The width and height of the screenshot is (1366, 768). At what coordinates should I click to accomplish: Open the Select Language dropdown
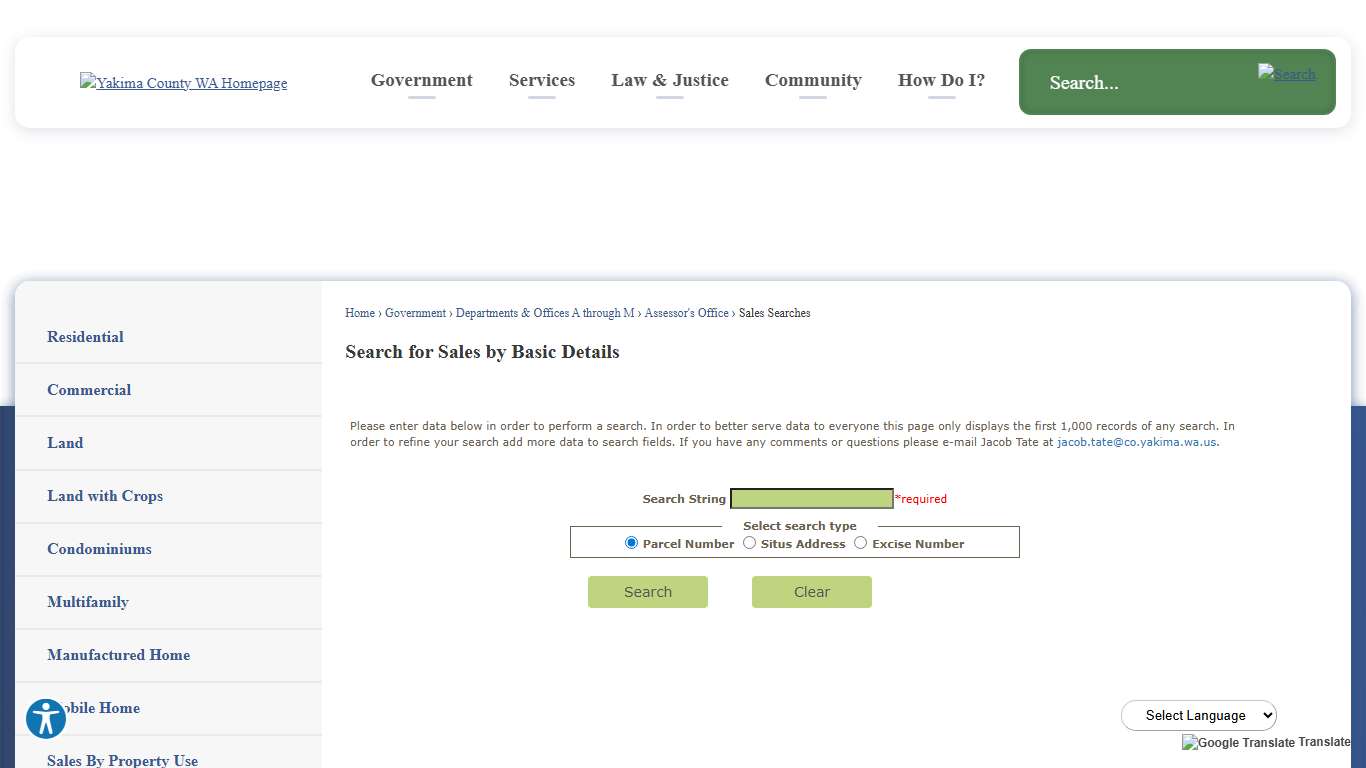tap(1198, 715)
